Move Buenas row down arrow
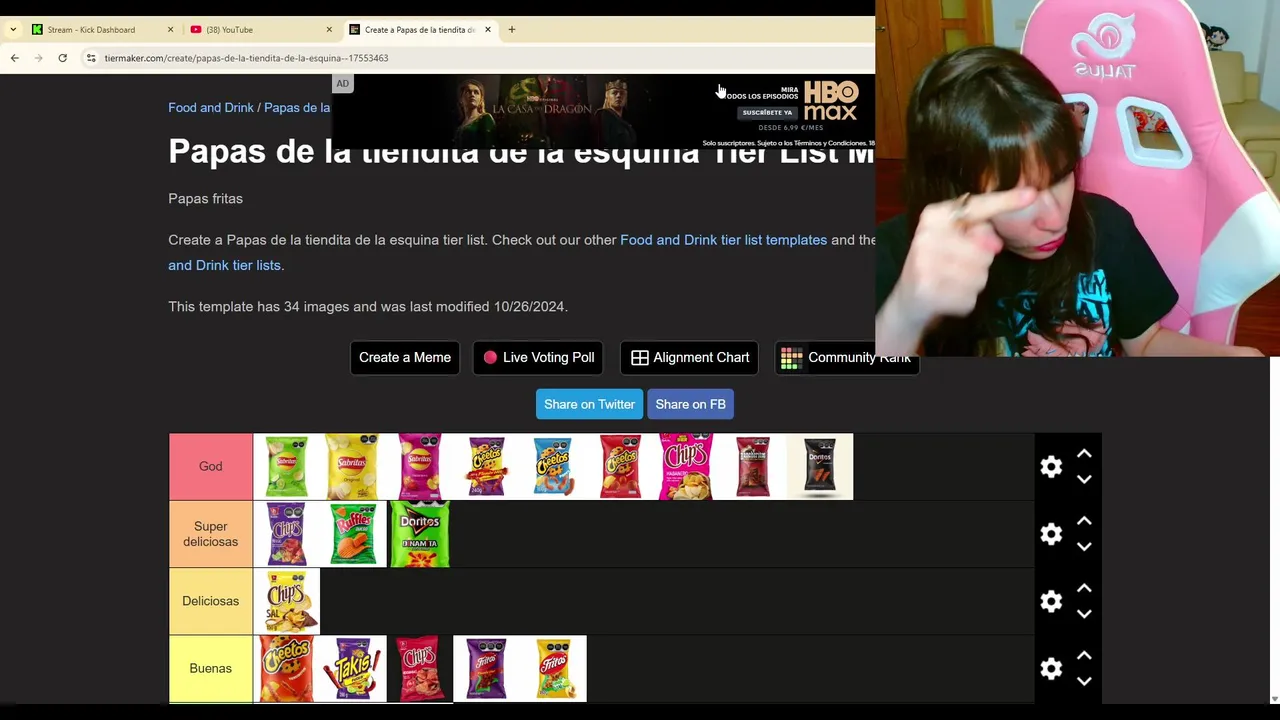This screenshot has height=720, width=1280. [1084, 681]
